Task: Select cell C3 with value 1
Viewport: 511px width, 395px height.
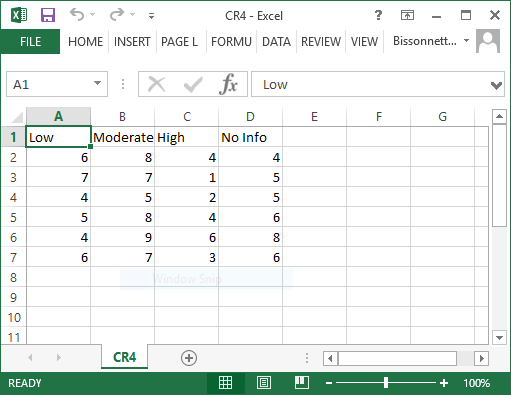Action: 186,177
